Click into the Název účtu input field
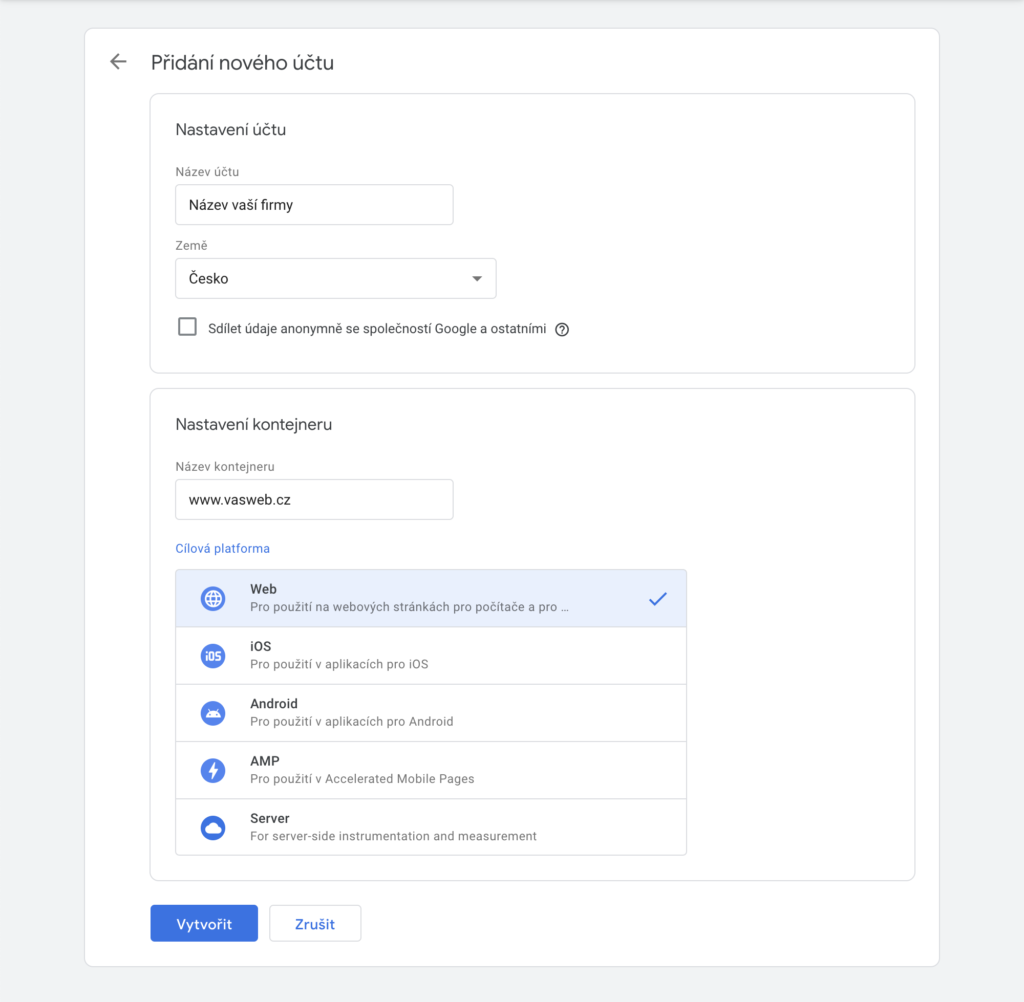Screen dimensions: 1024x1002 tap(314, 205)
